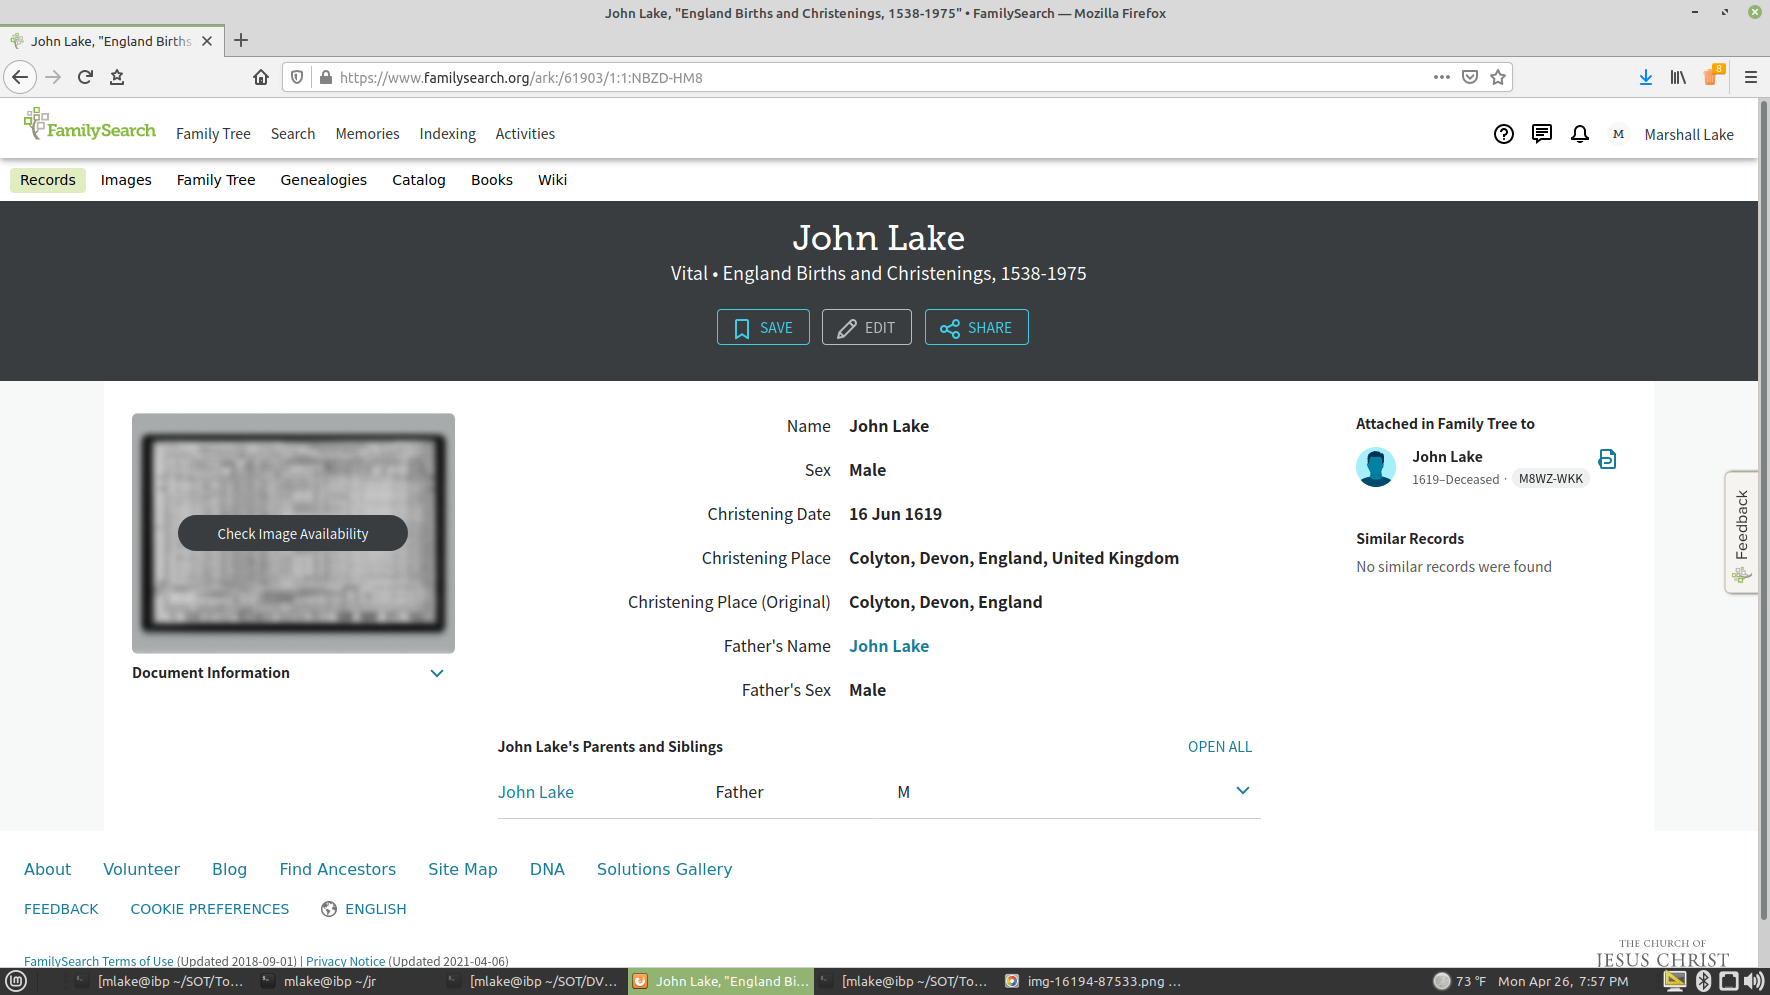Switch to the Images tab
This screenshot has width=1770, height=995.
[126, 180]
